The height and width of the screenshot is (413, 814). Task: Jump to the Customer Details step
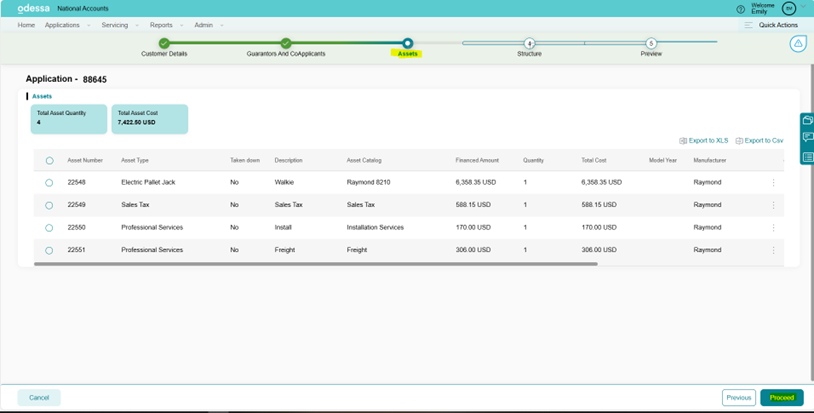click(x=164, y=43)
